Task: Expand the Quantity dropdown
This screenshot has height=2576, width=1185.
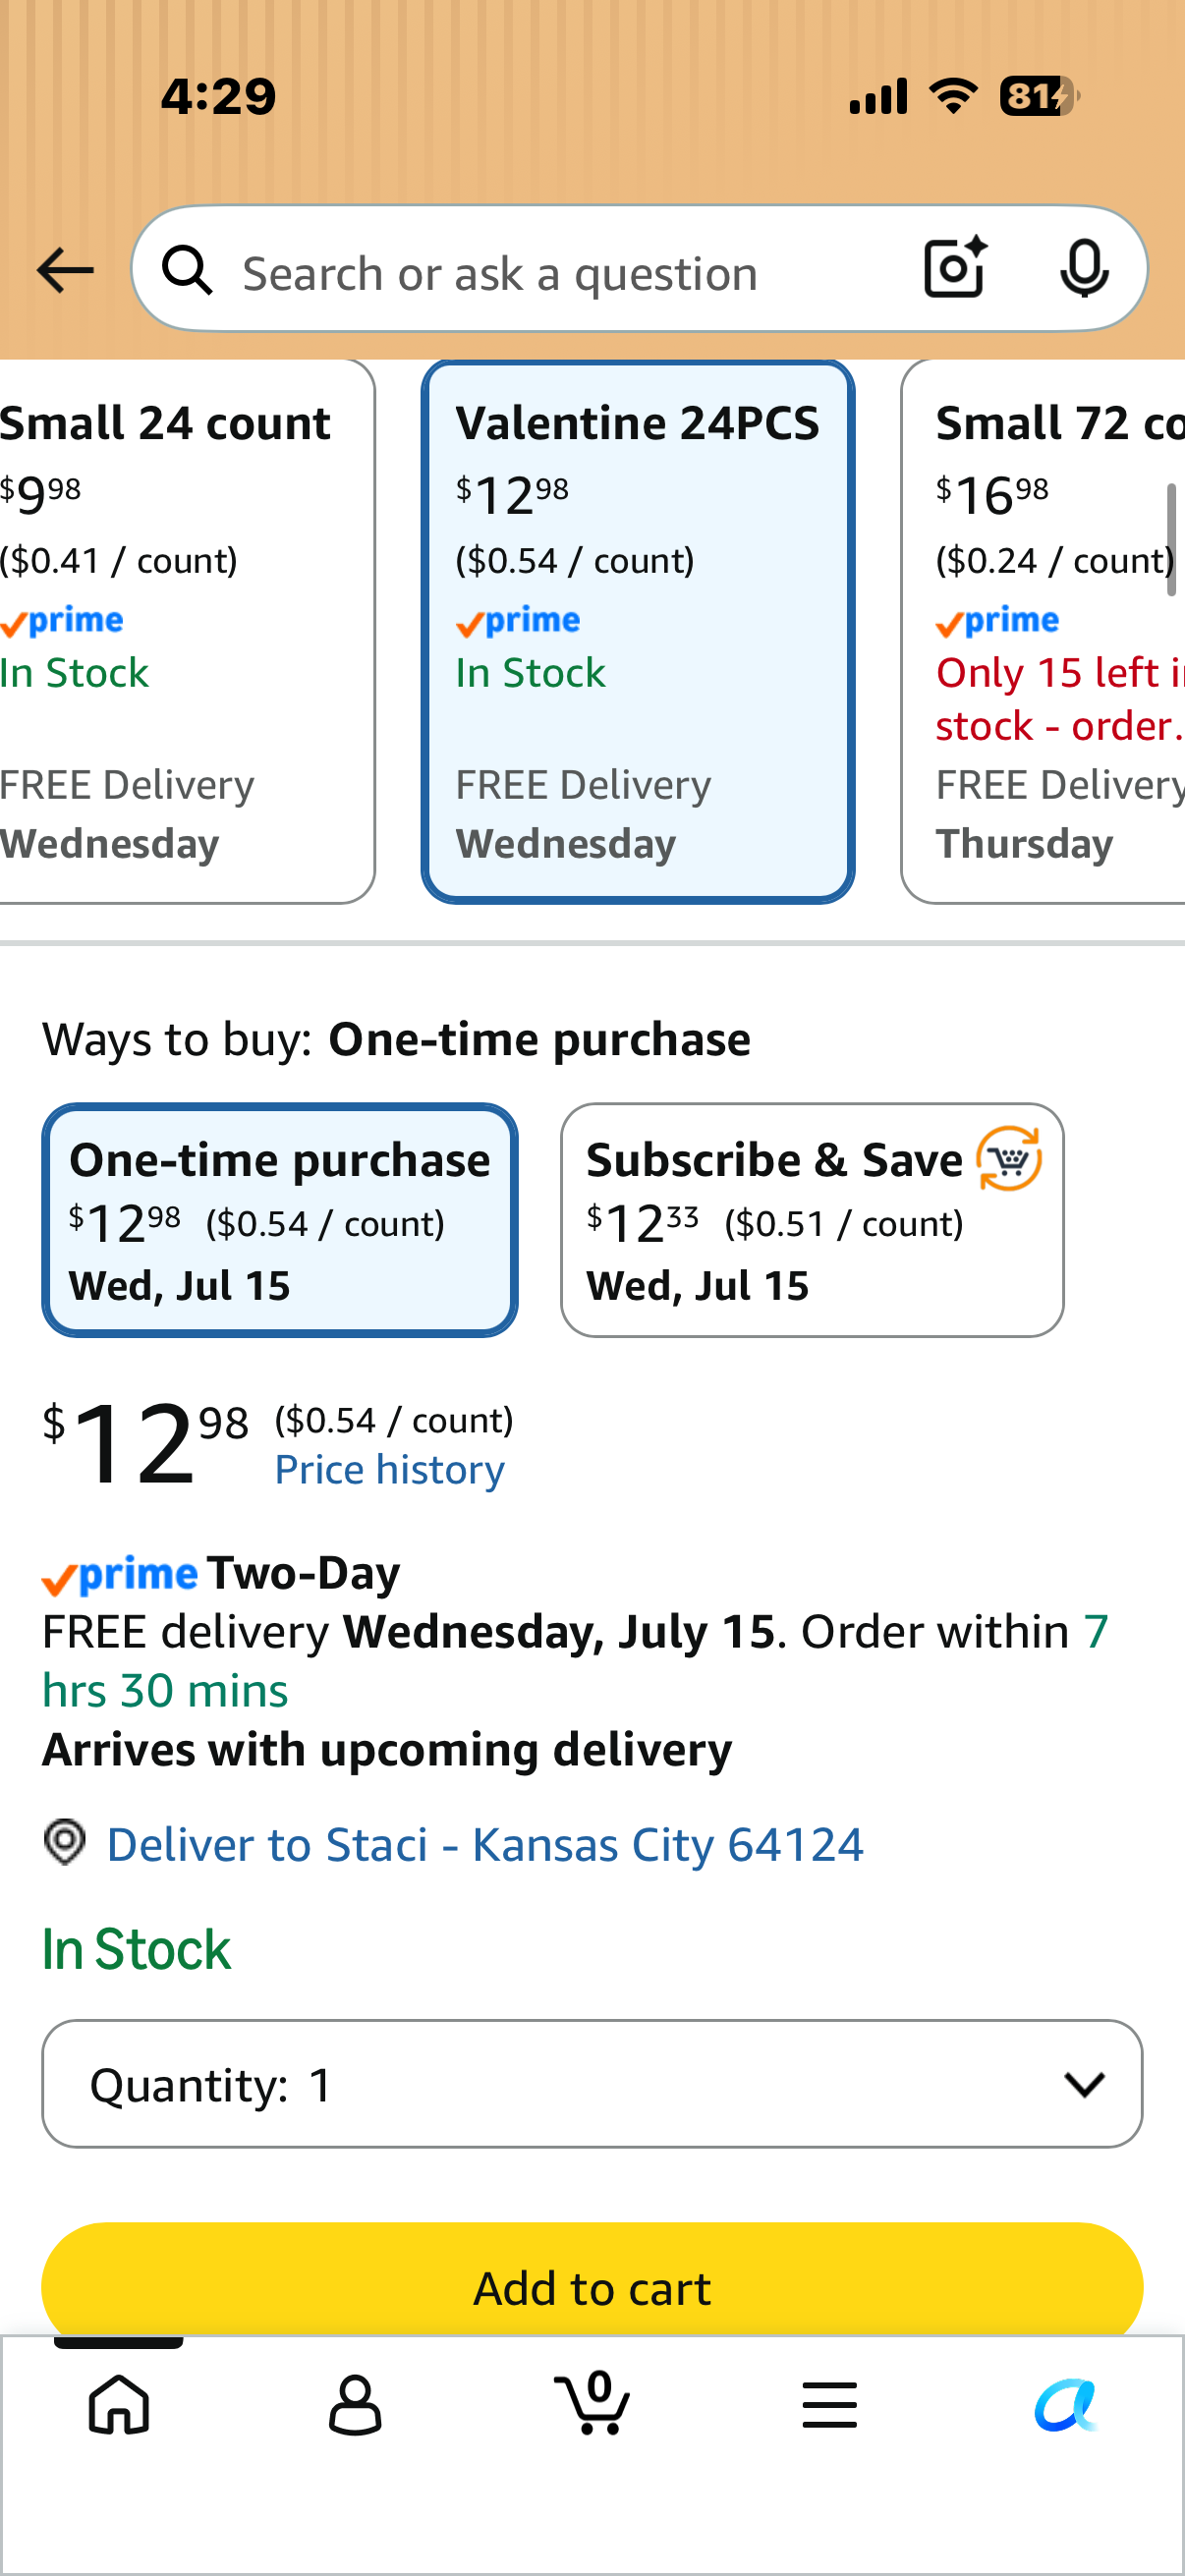Action: 592,2084
